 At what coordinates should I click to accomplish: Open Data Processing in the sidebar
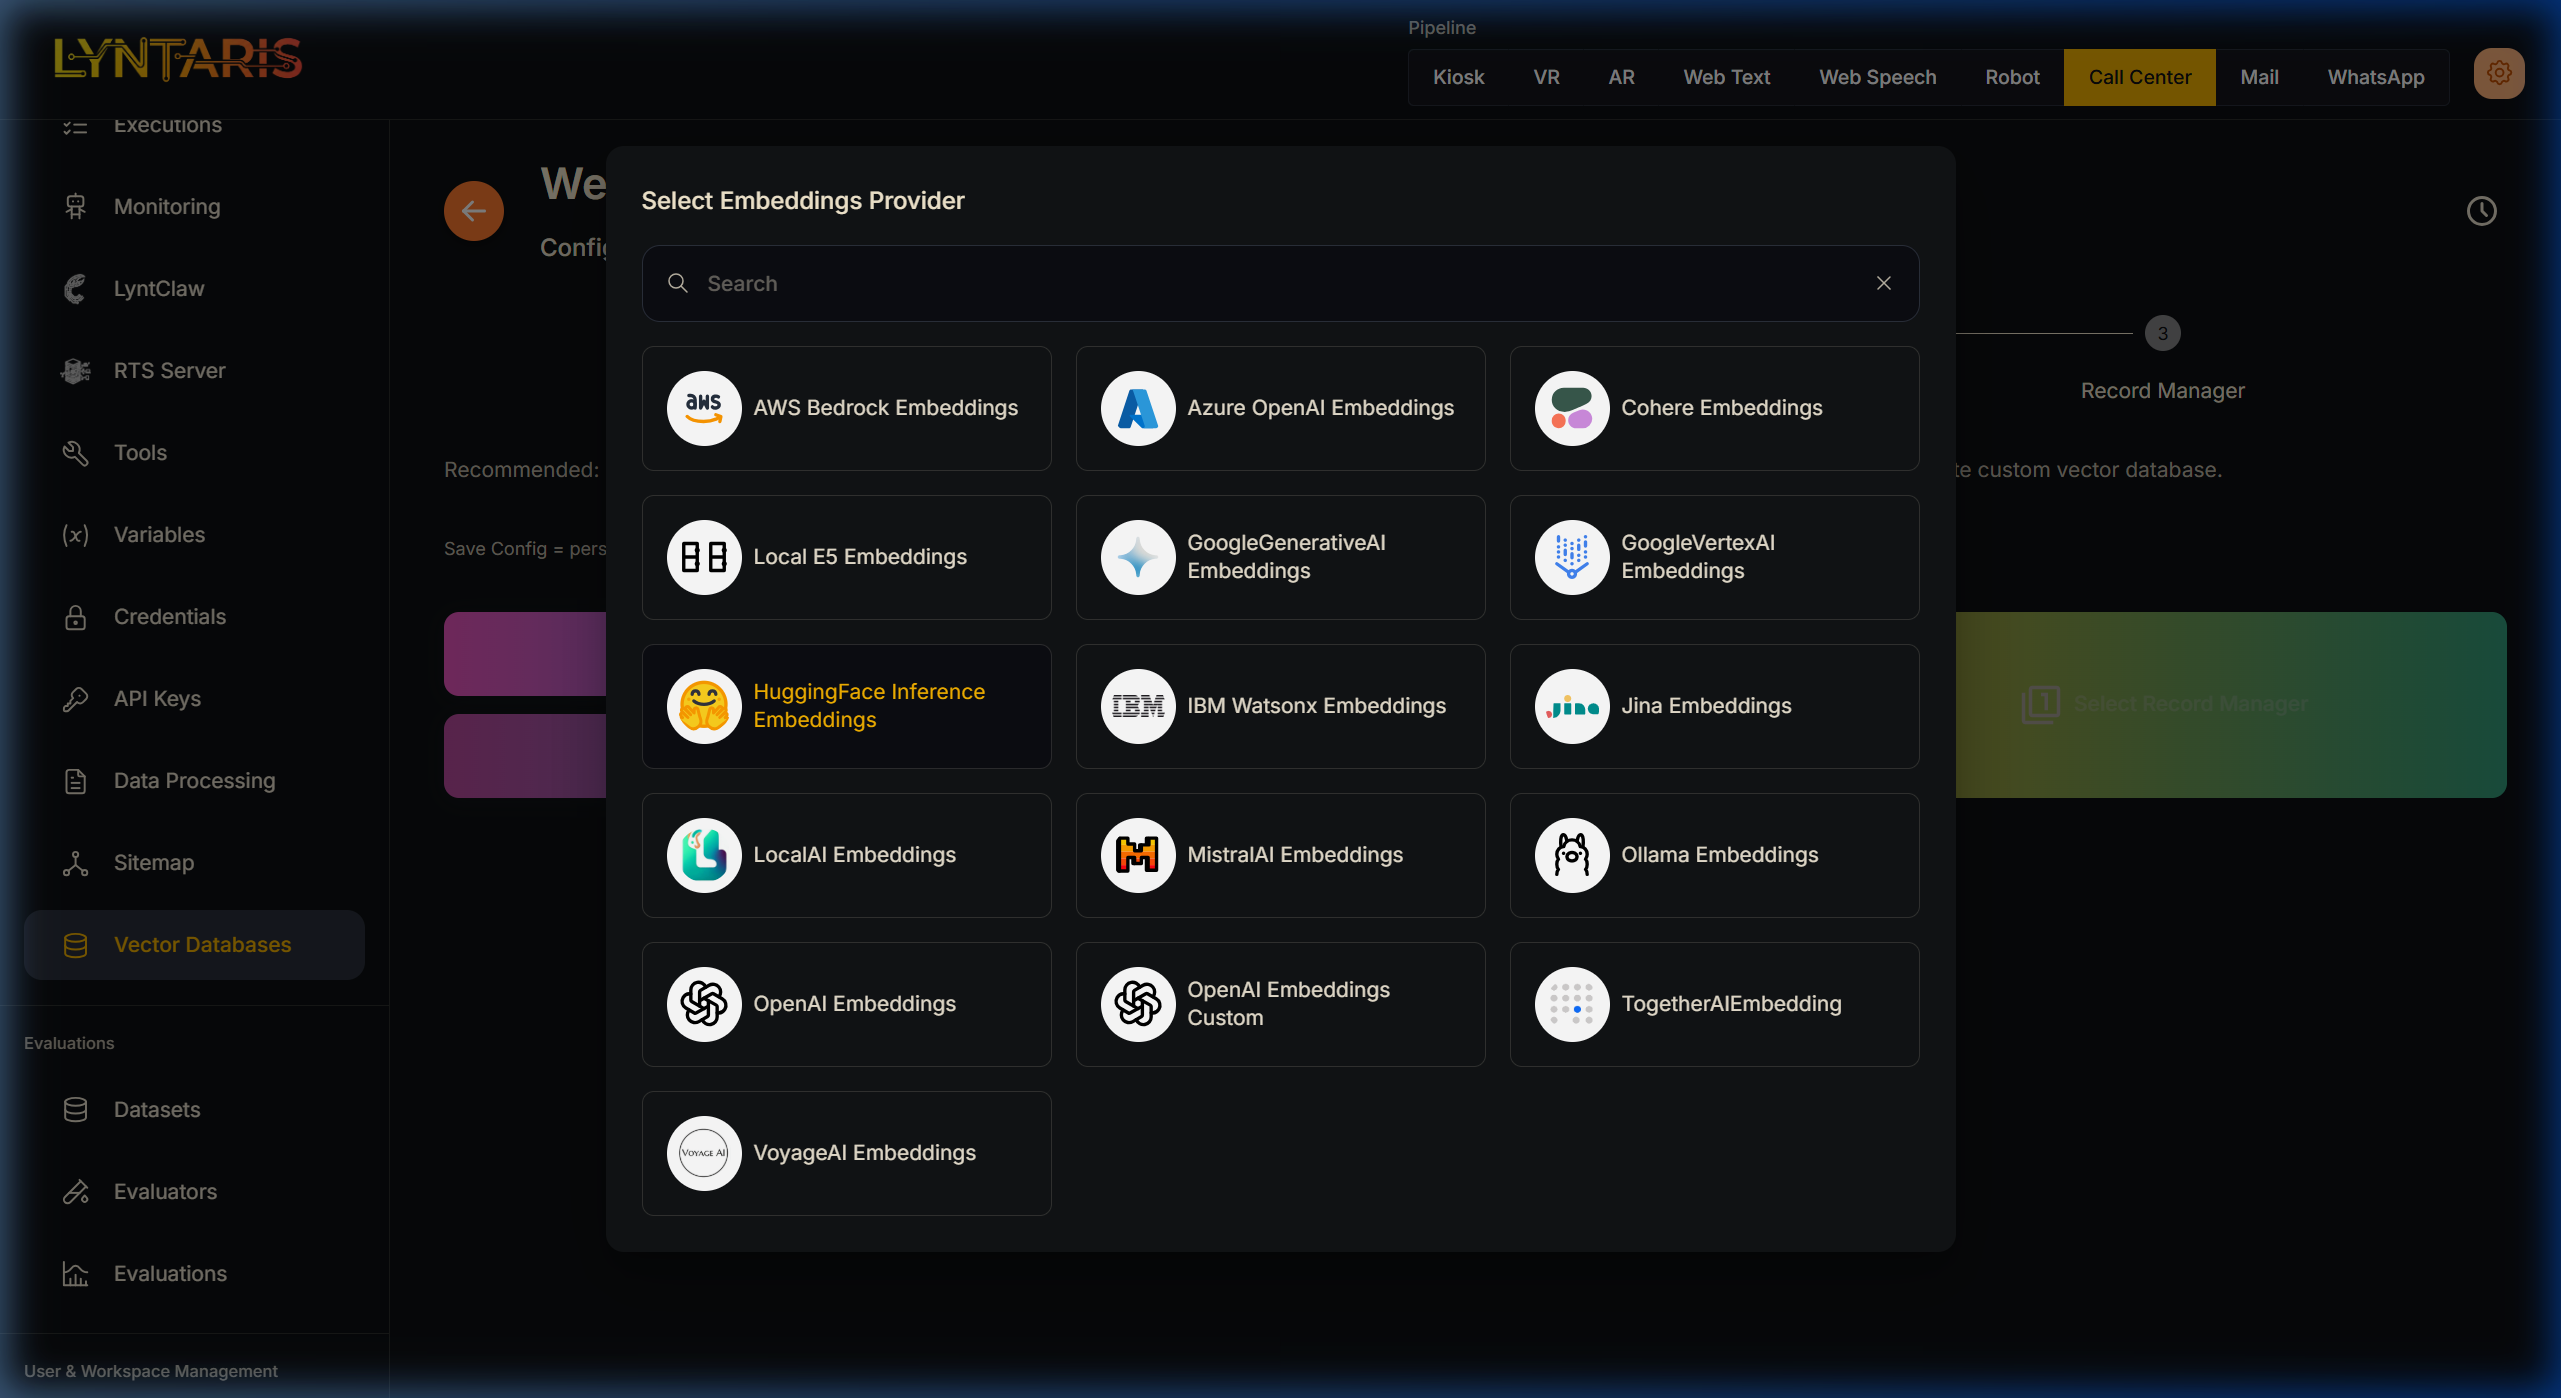coord(194,781)
